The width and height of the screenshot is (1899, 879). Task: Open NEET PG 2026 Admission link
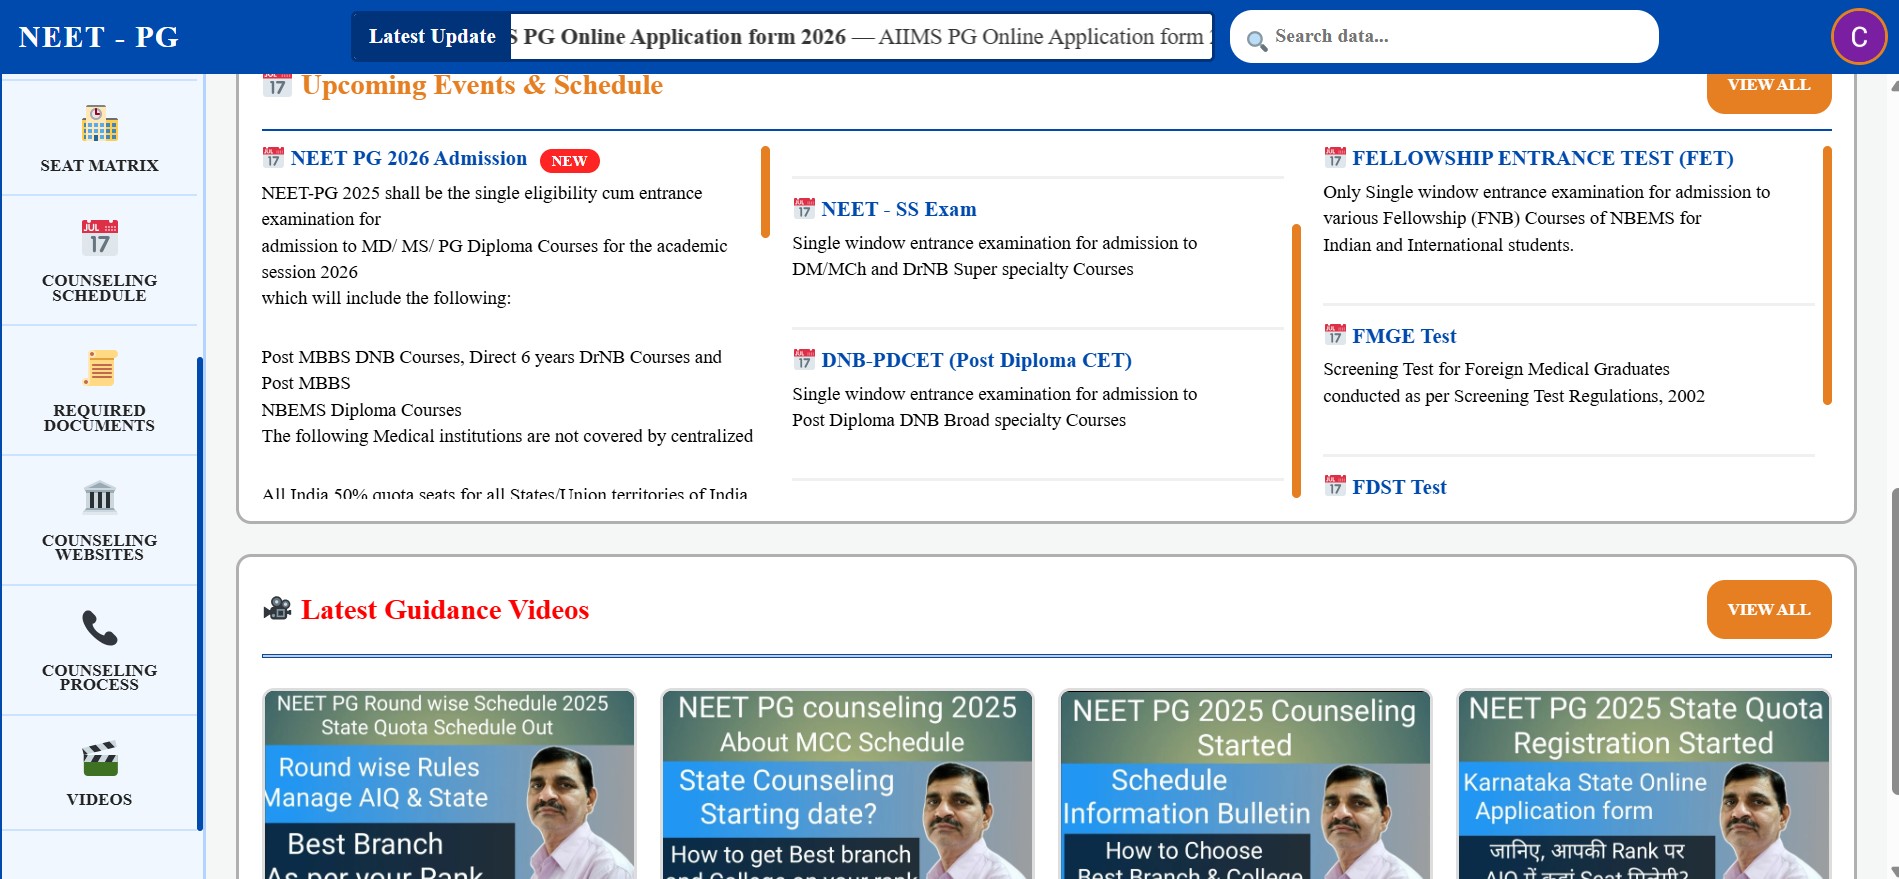pyautogui.click(x=409, y=158)
